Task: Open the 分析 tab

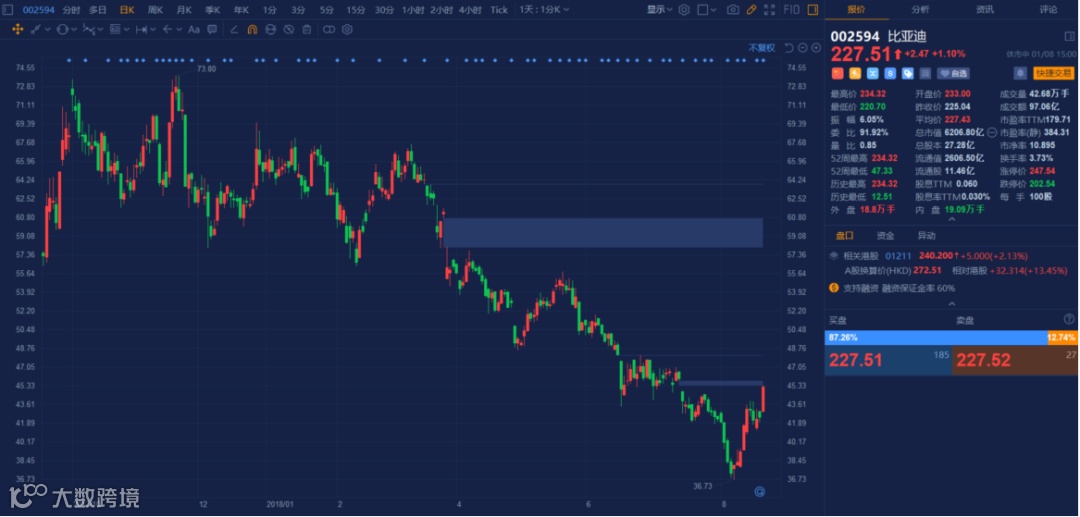Action: (920, 10)
